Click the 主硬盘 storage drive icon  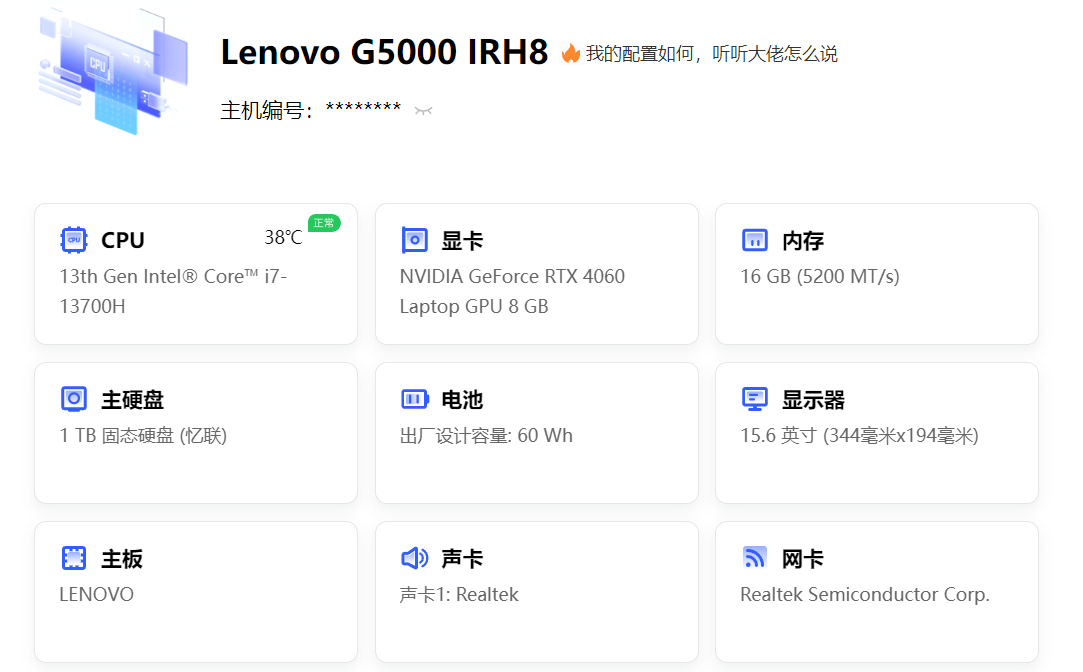pos(73,398)
